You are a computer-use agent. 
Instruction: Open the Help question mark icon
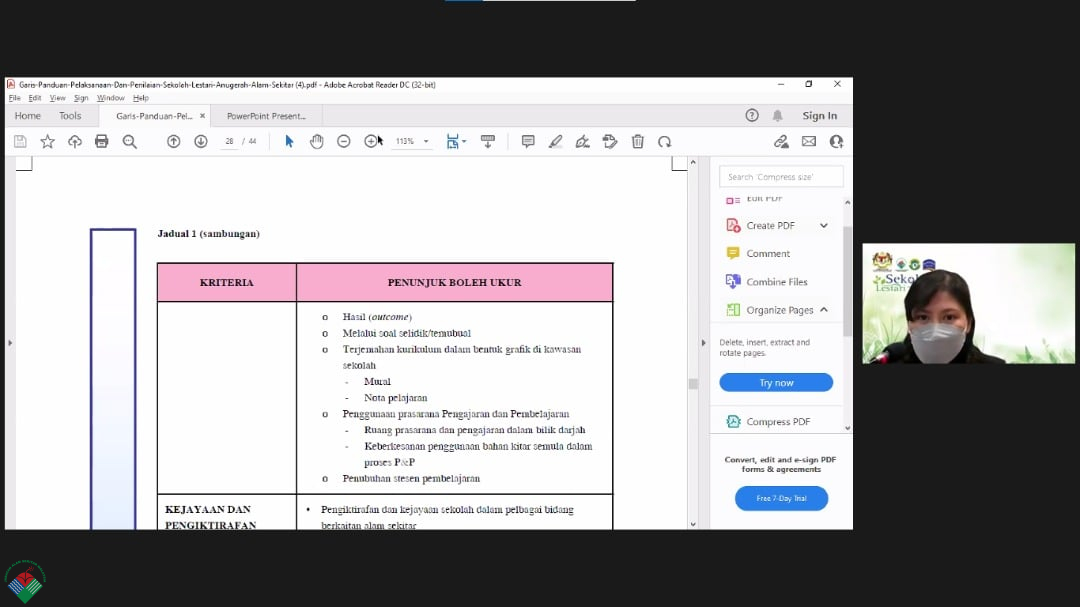pyautogui.click(x=752, y=116)
